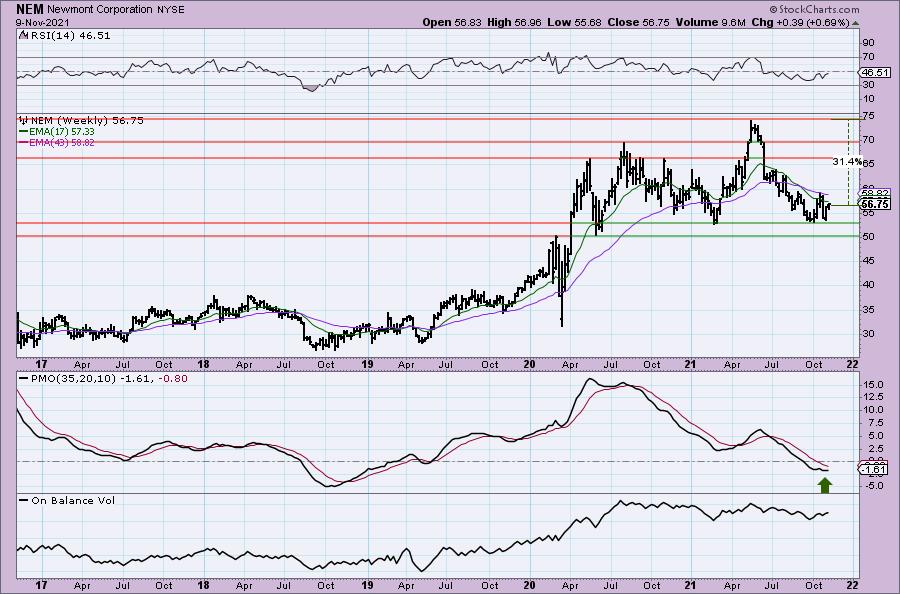Click the 17 year label on bottom axis
The width and height of the screenshot is (900, 594).
click(41, 585)
